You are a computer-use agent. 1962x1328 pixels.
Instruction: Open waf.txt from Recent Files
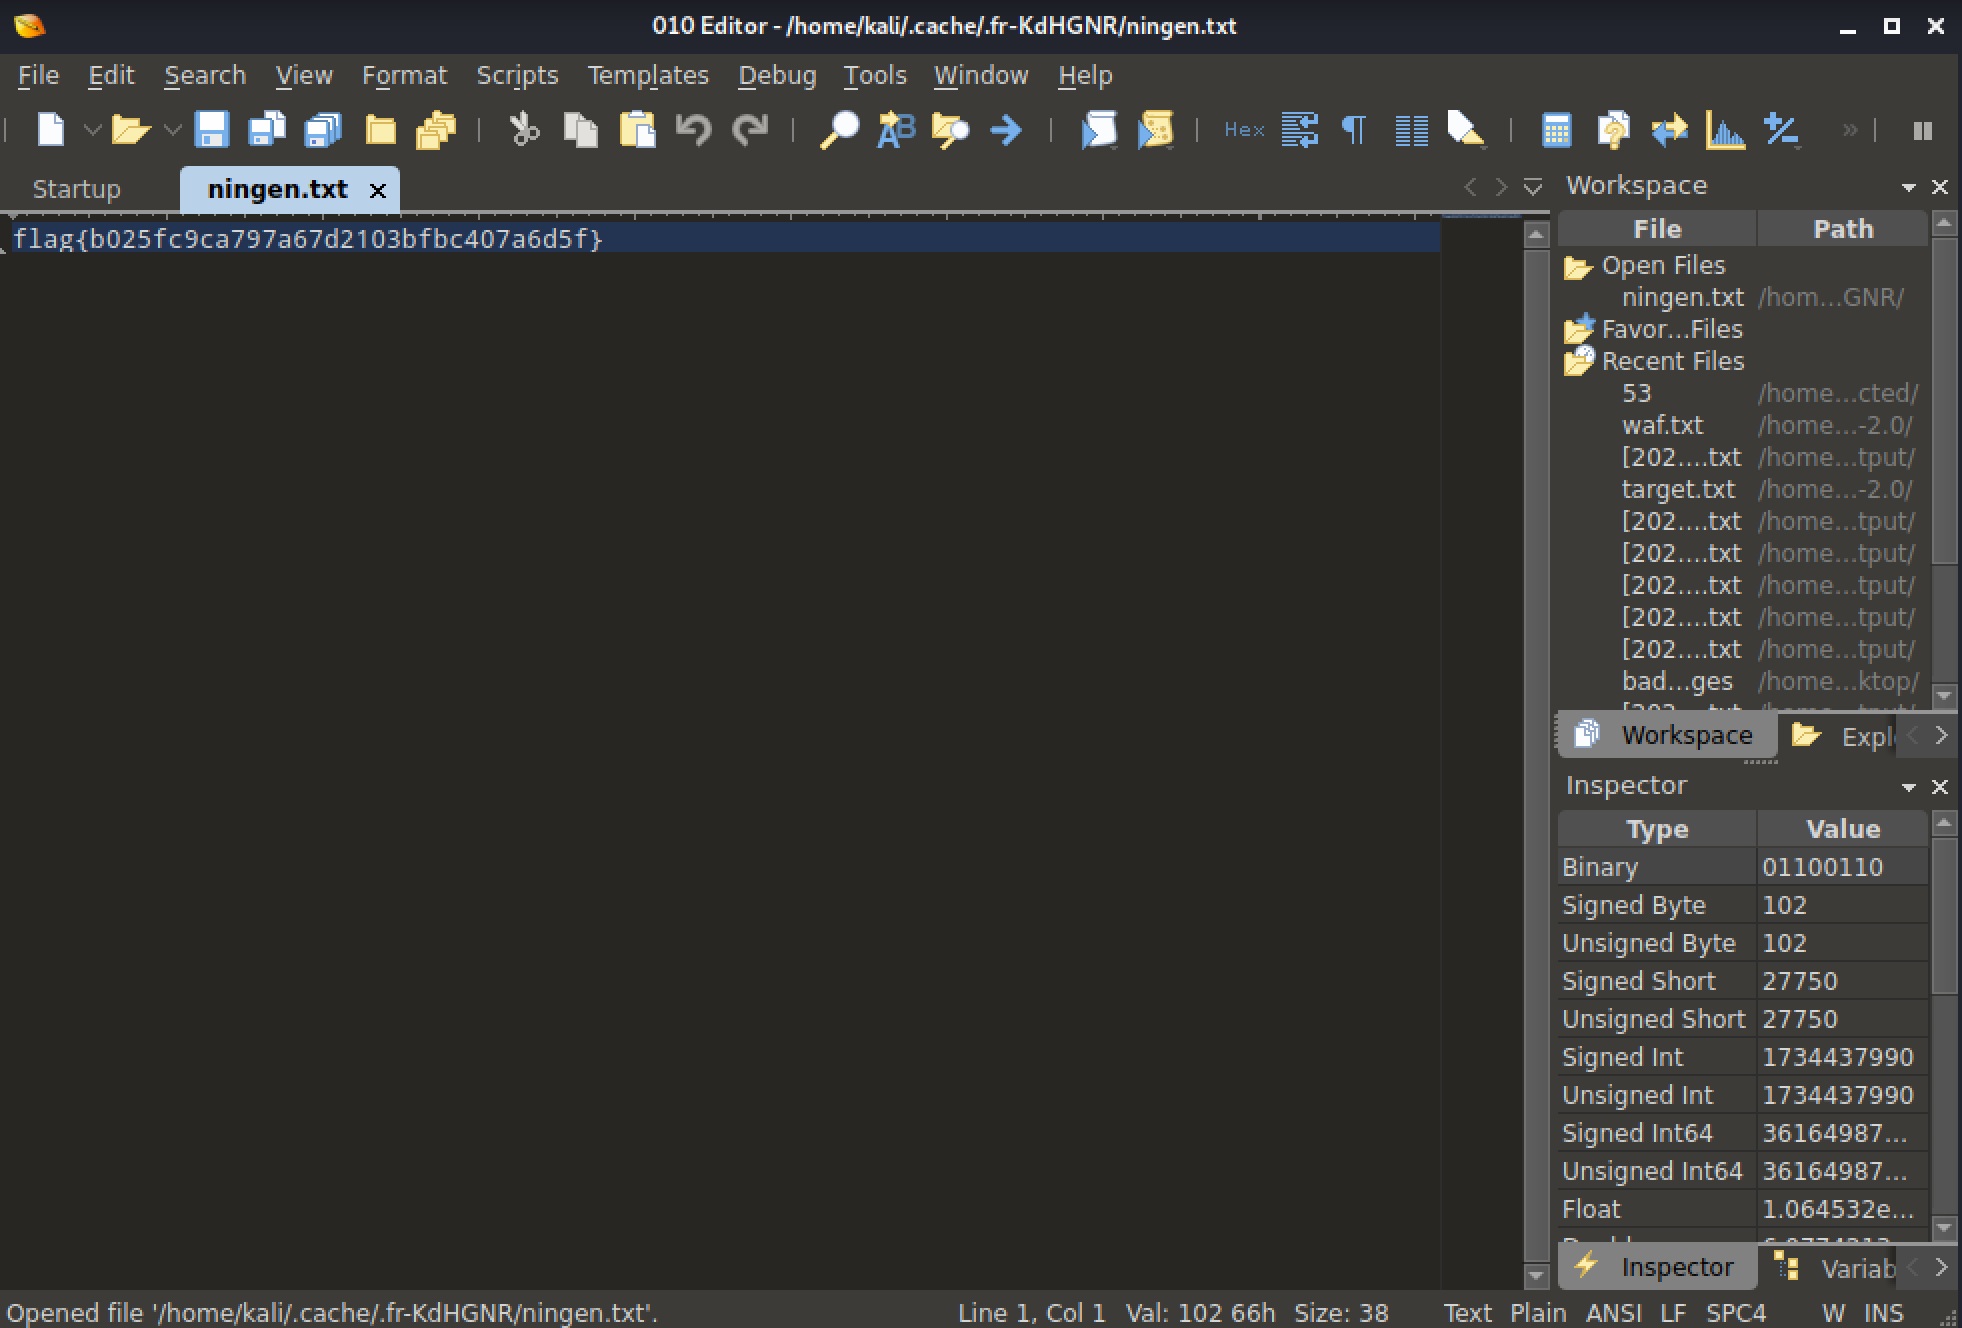click(1662, 425)
